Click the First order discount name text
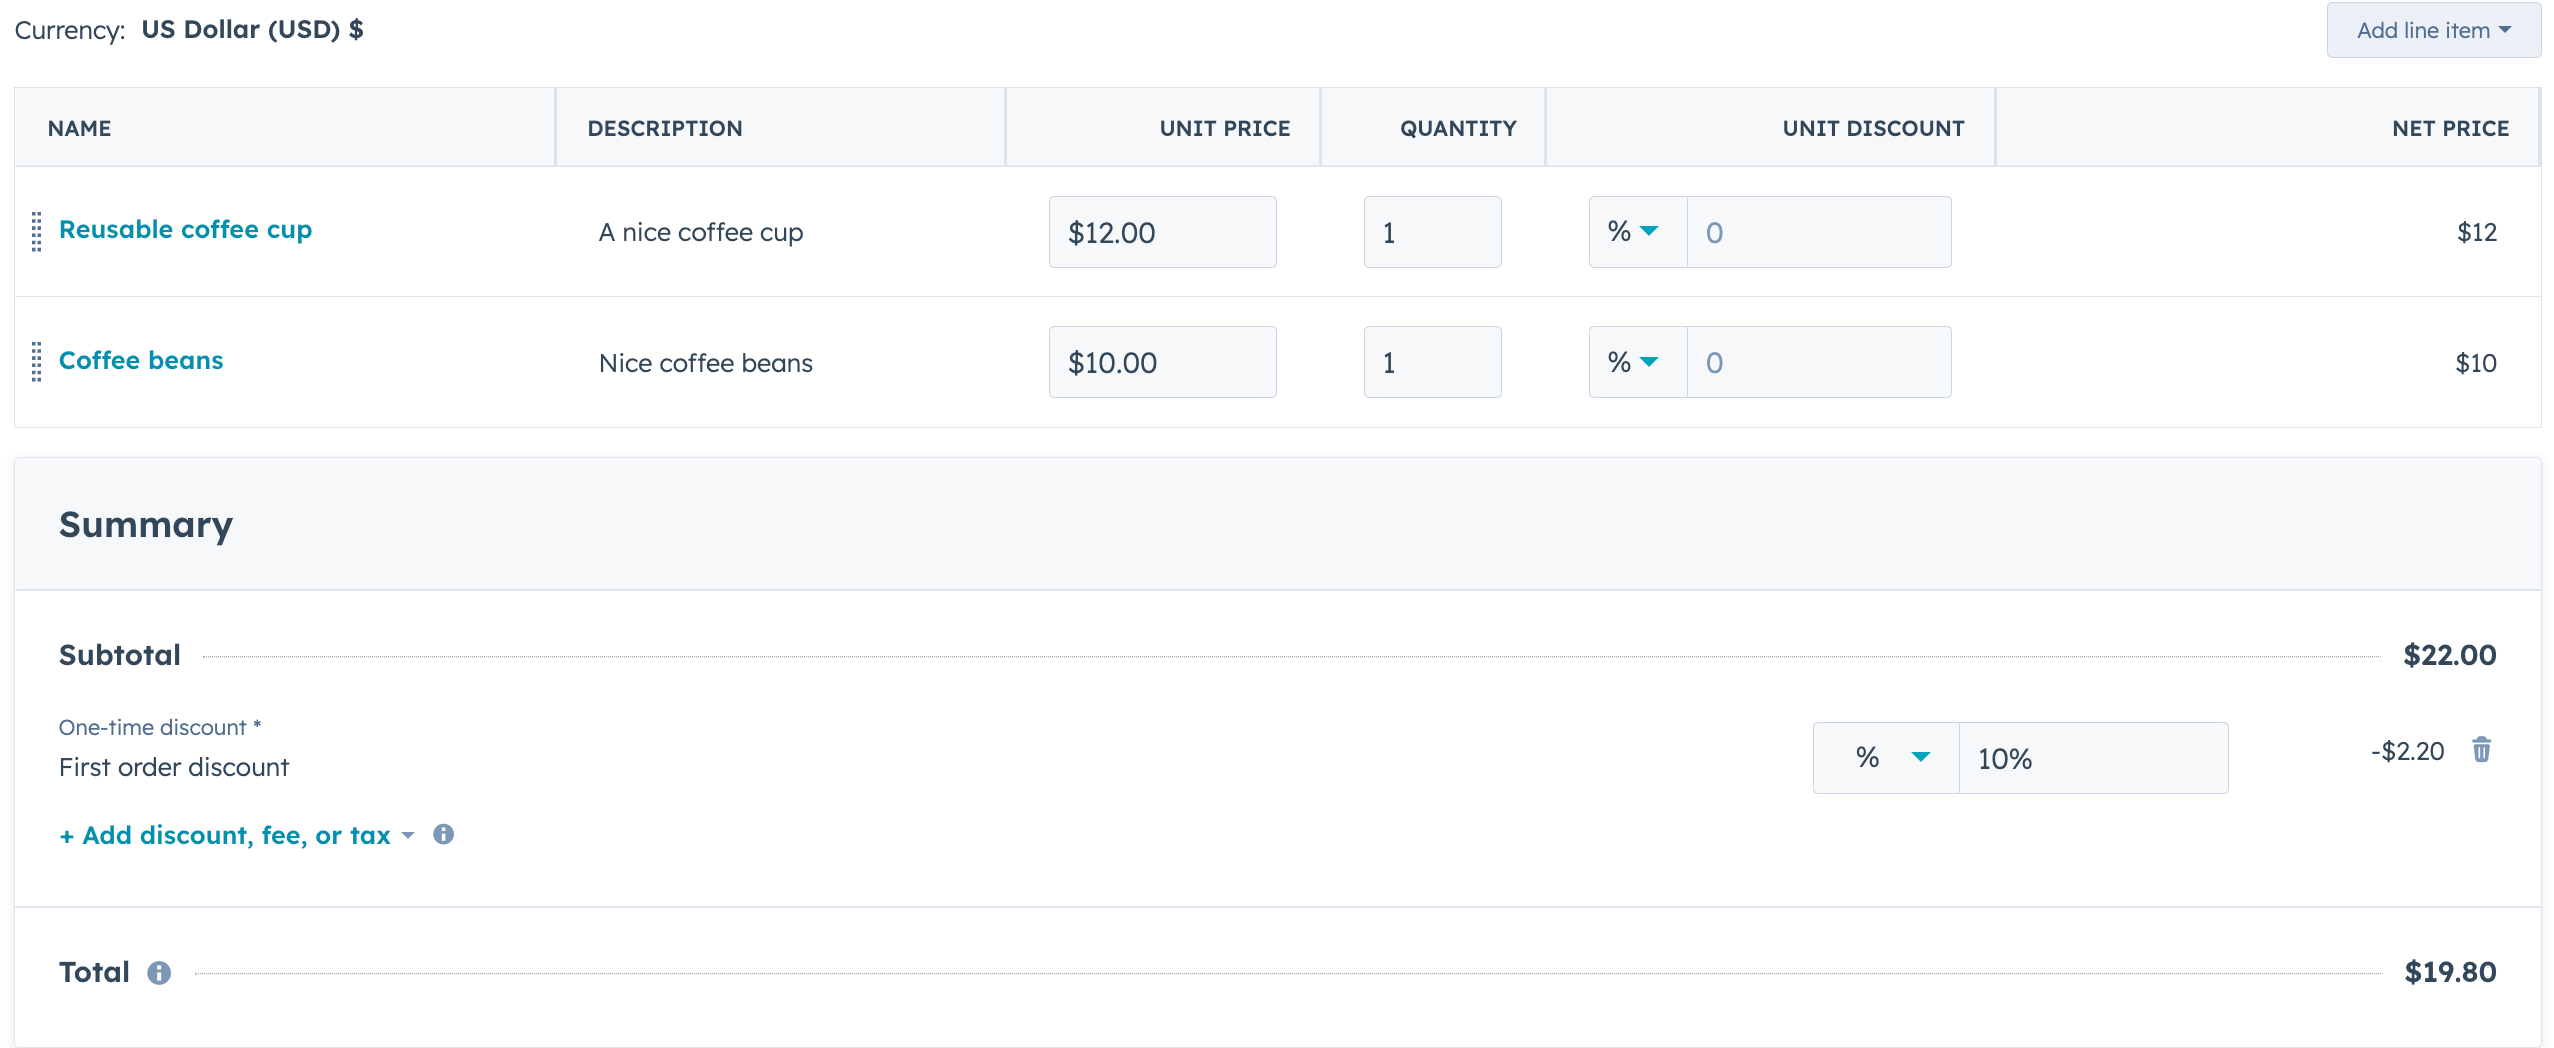 pyautogui.click(x=174, y=767)
